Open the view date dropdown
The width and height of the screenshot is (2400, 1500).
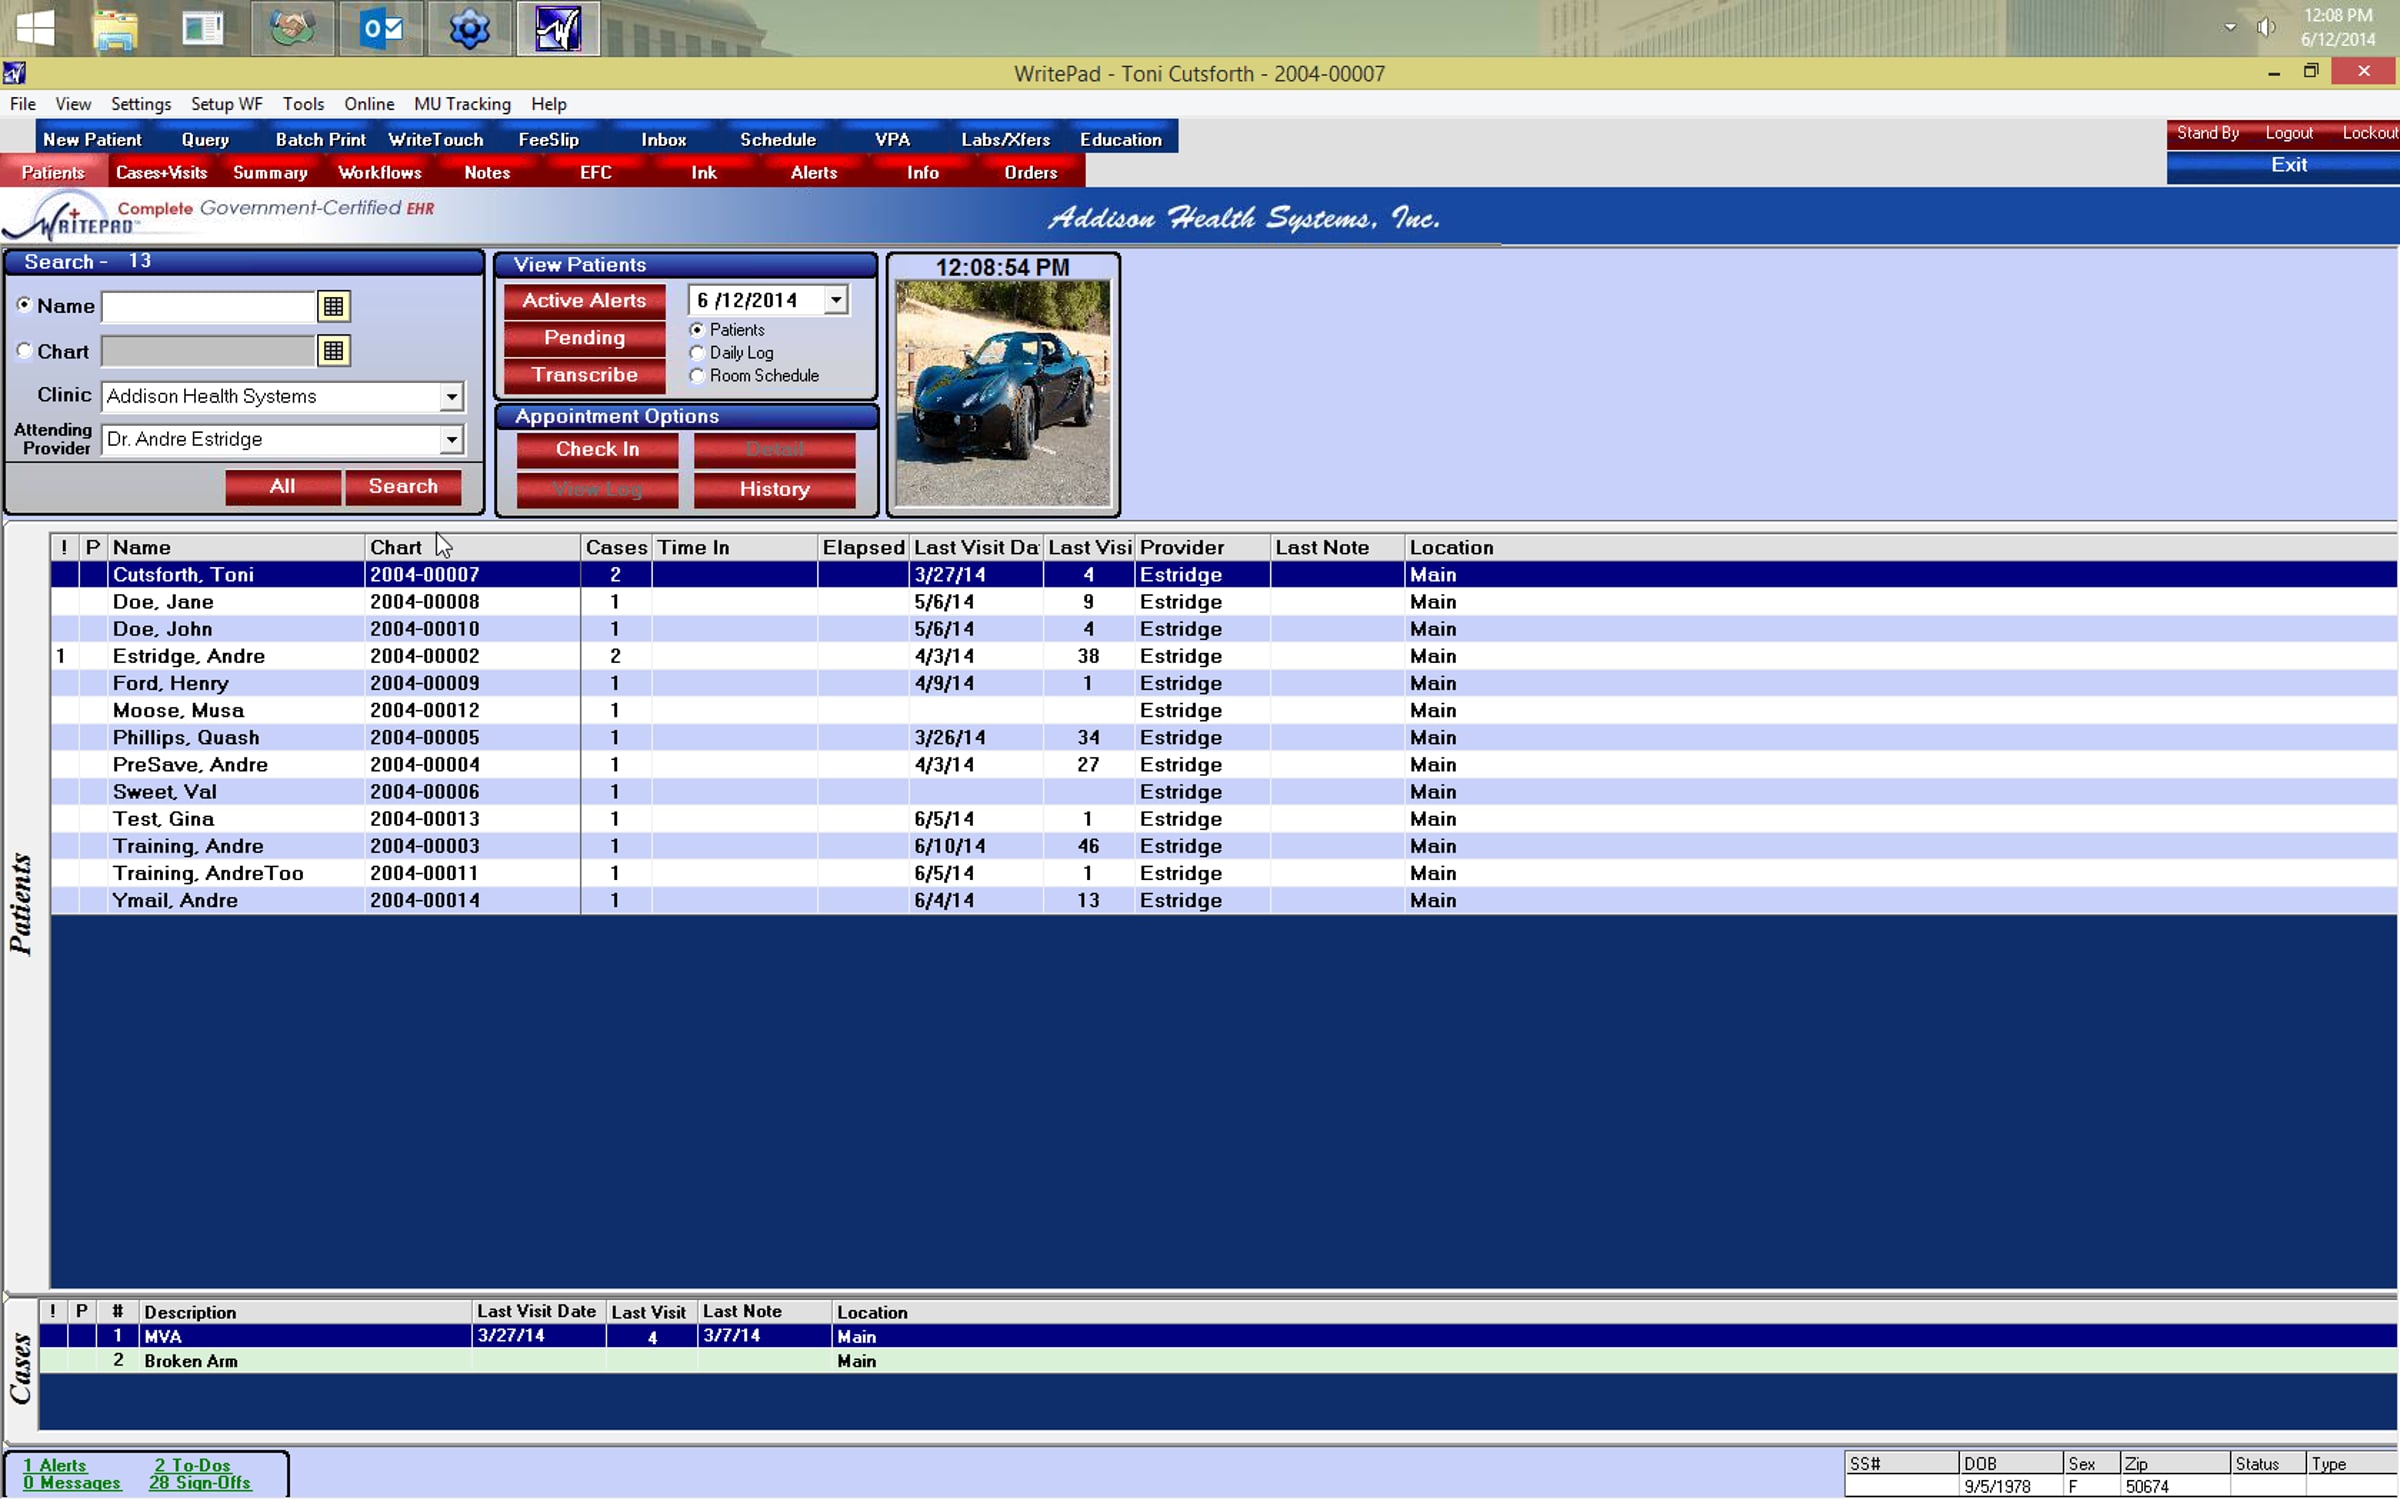click(836, 300)
